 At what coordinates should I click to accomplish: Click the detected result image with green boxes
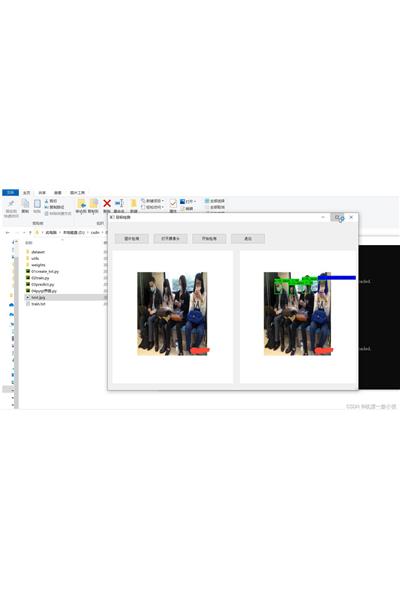(297, 314)
